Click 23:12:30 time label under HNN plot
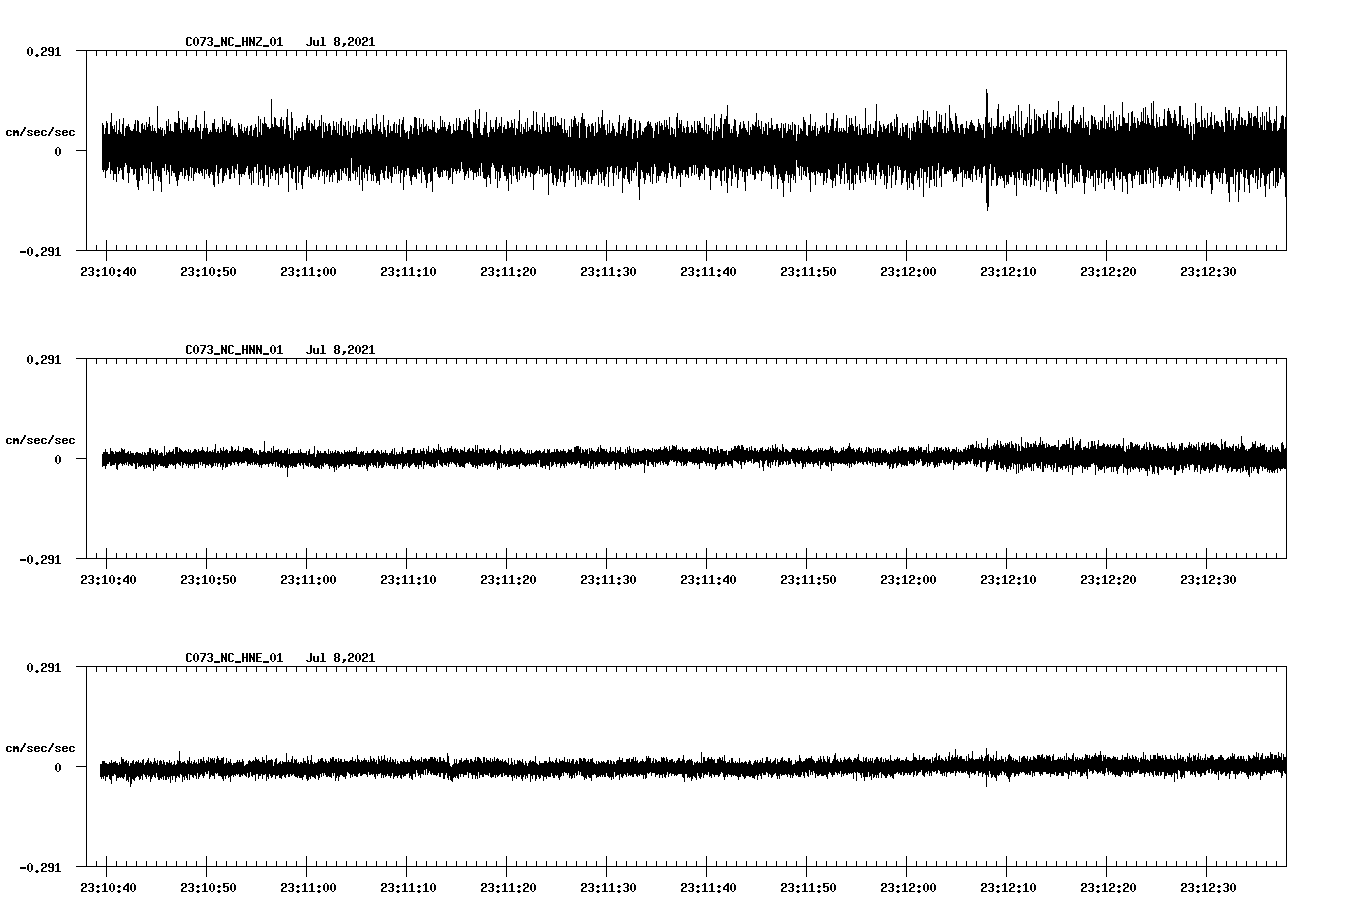Image resolution: width=1358 pixels, height=924 pixels. [1207, 579]
